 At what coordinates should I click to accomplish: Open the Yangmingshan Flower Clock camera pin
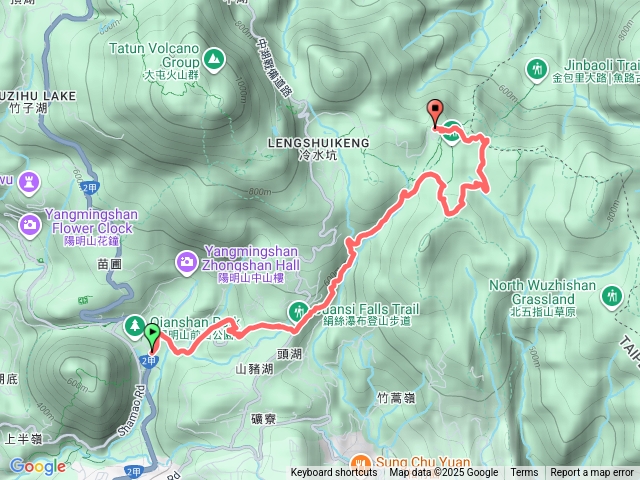[30, 226]
